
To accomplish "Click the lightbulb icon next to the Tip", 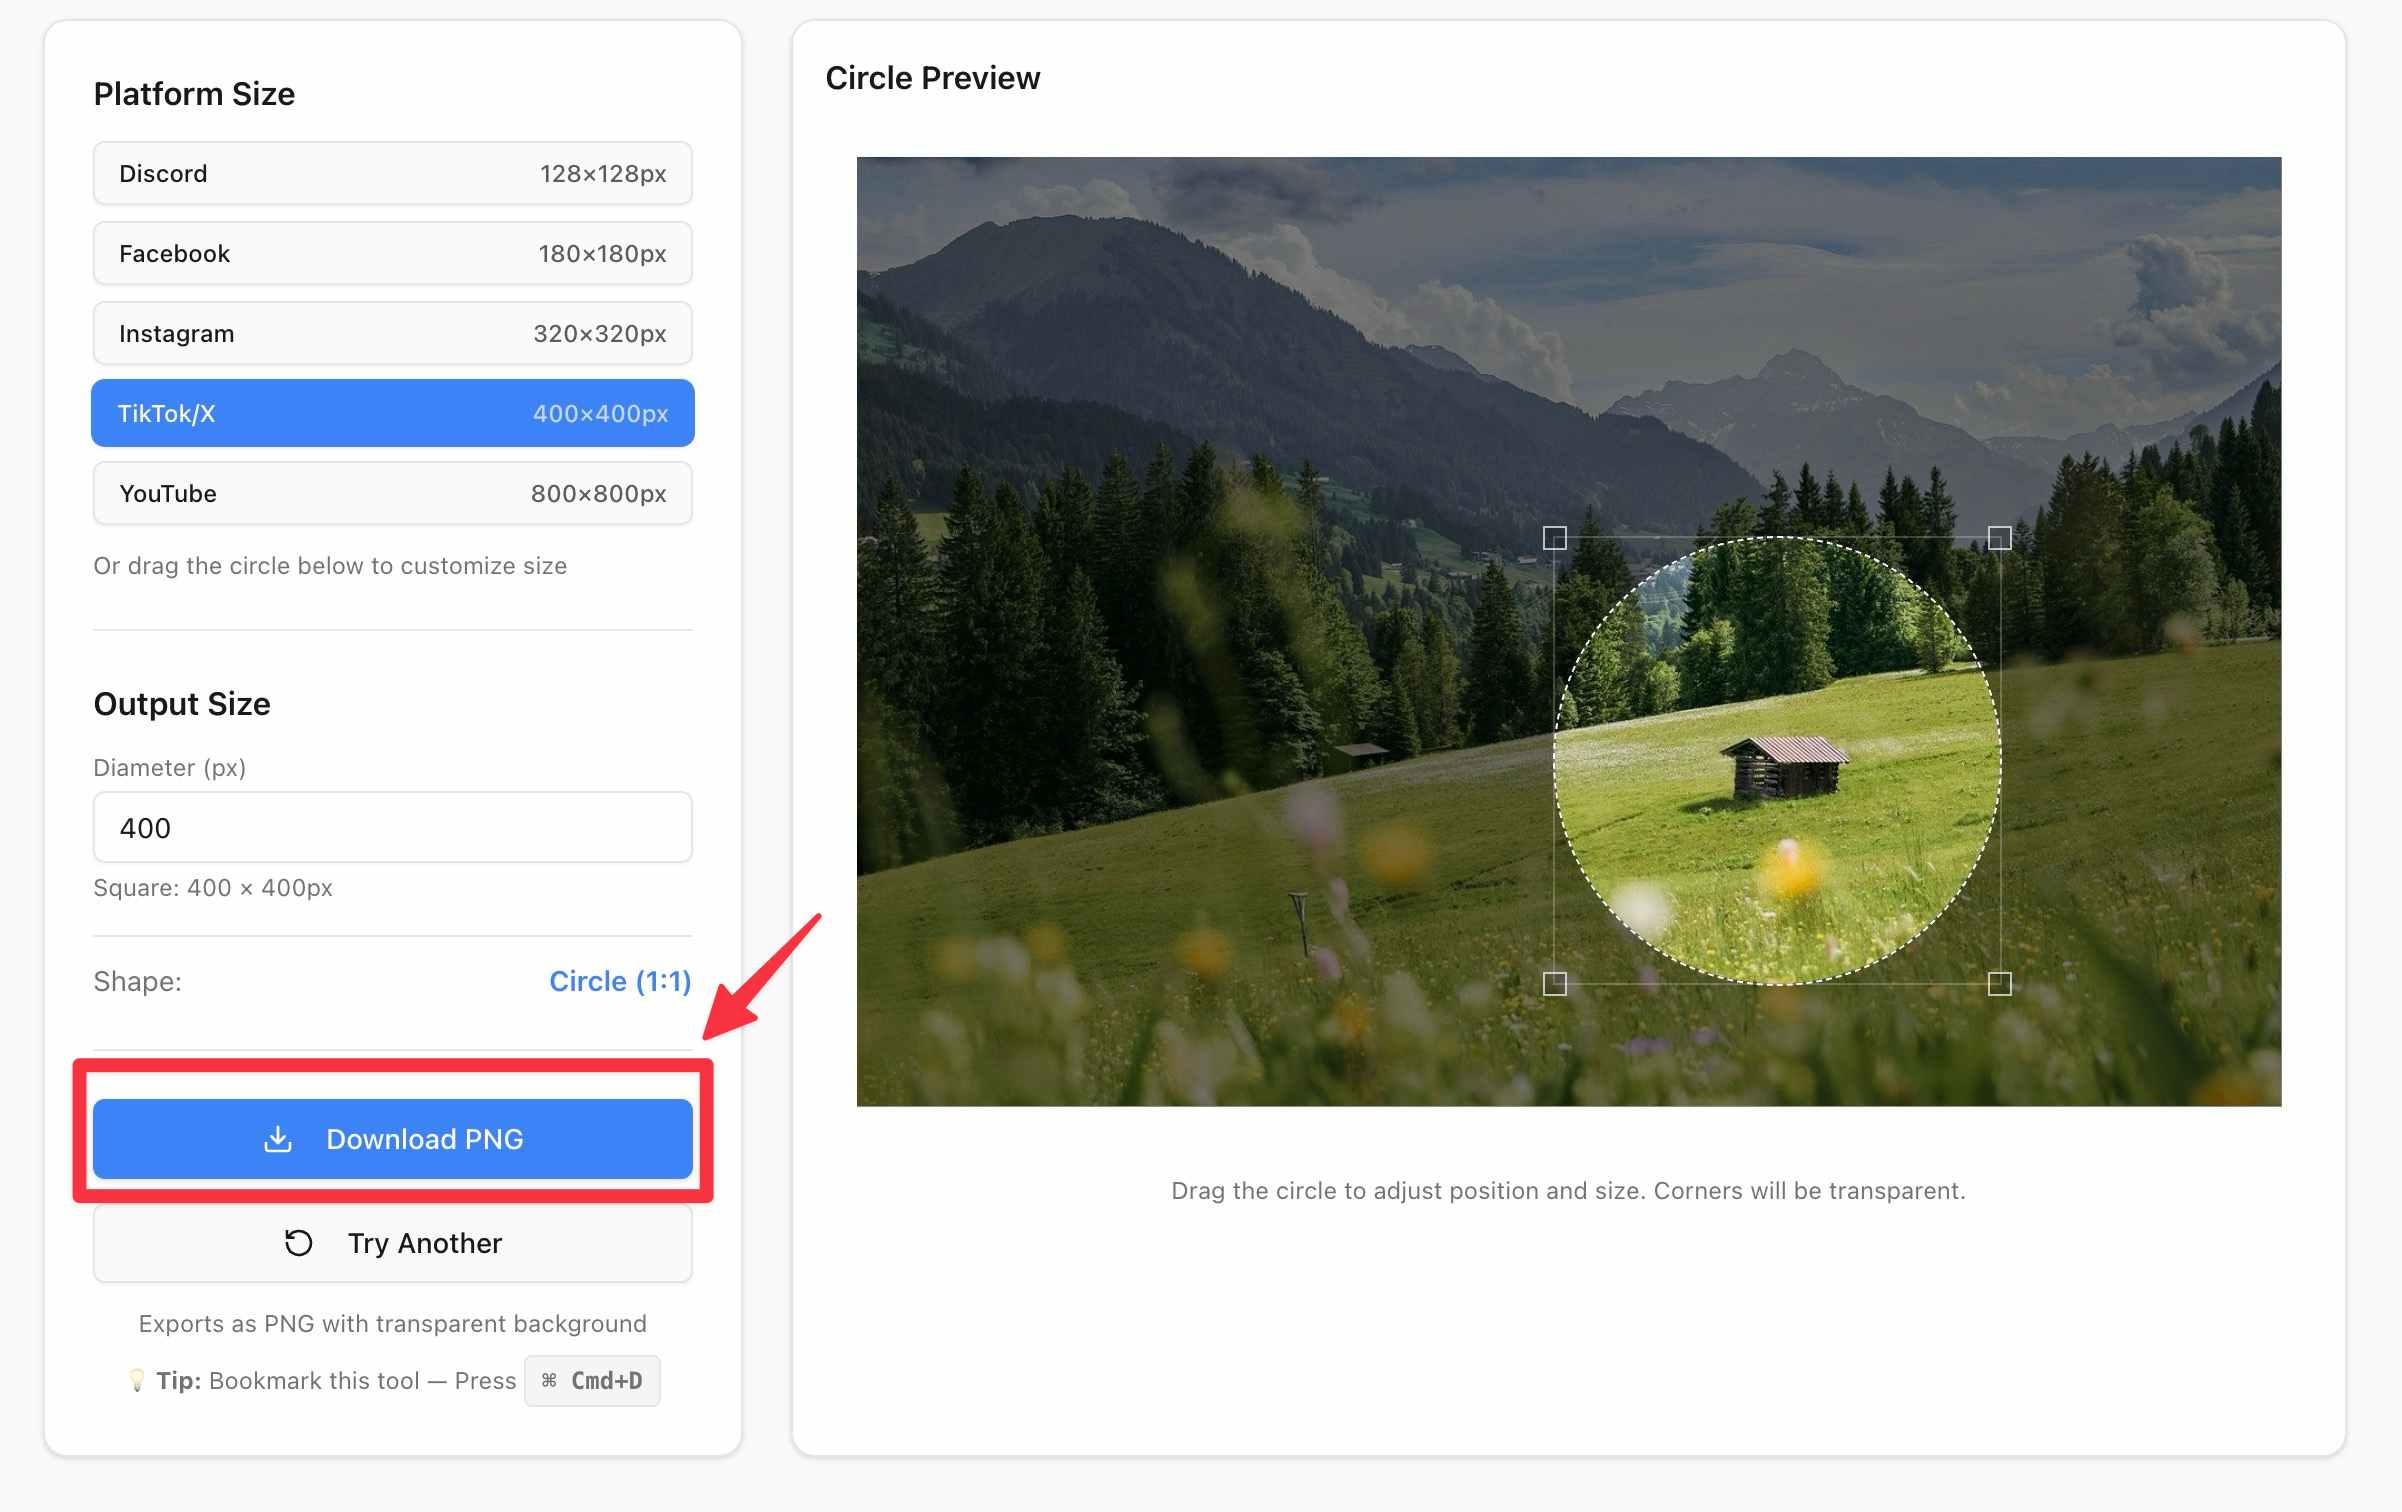I will click(x=139, y=1380).
